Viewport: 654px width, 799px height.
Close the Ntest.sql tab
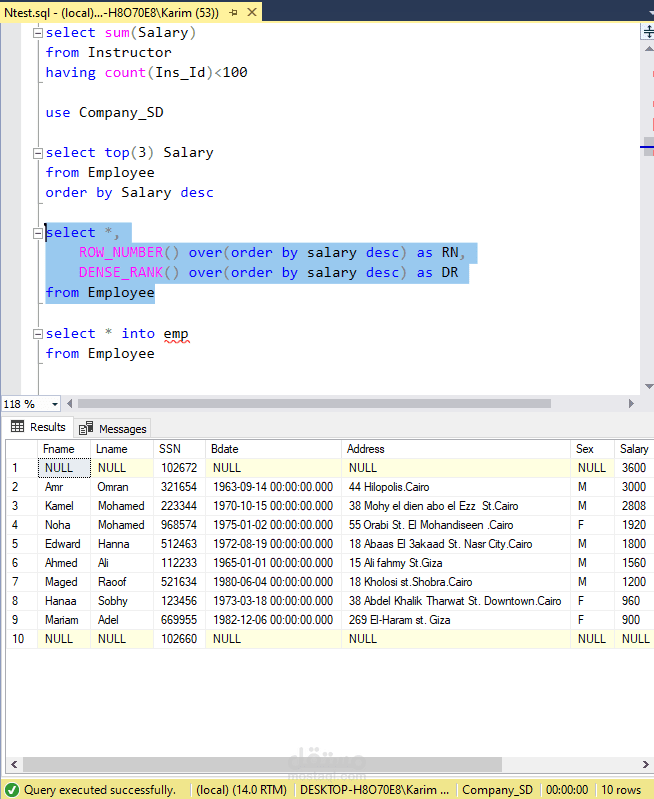coord(252,12)
